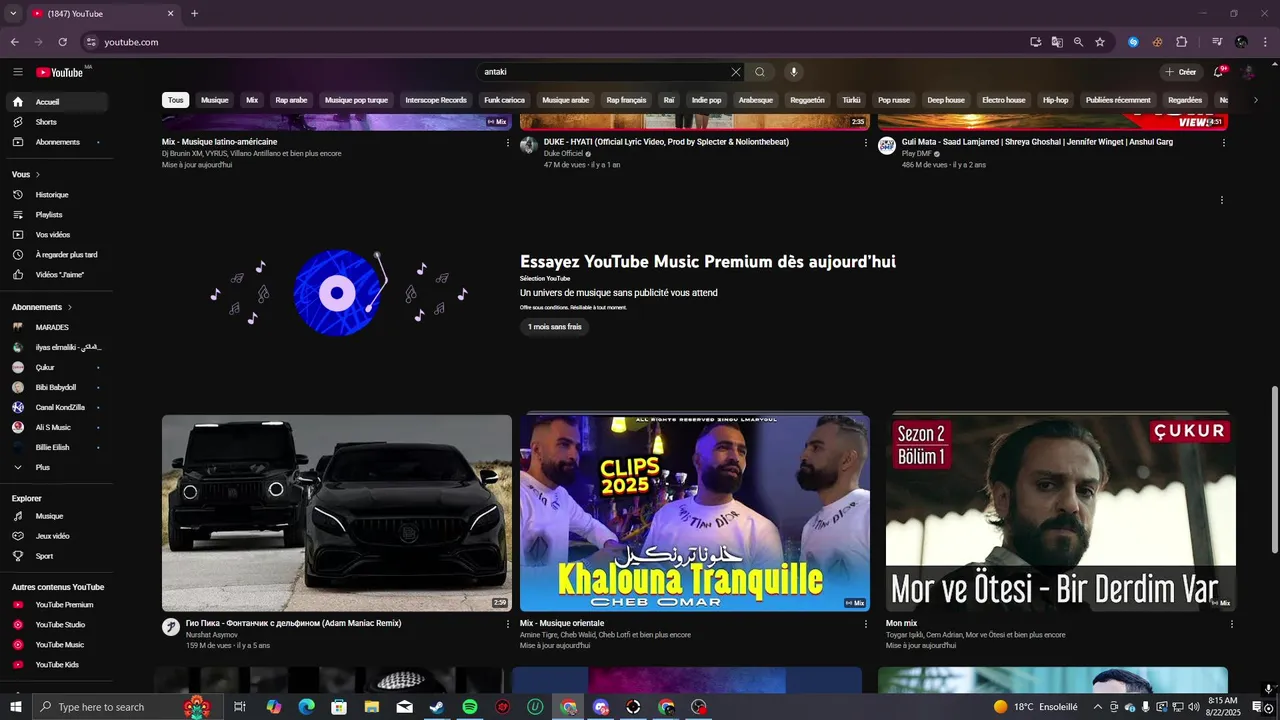Select the Rap arabe filter chip

(291, 100)
